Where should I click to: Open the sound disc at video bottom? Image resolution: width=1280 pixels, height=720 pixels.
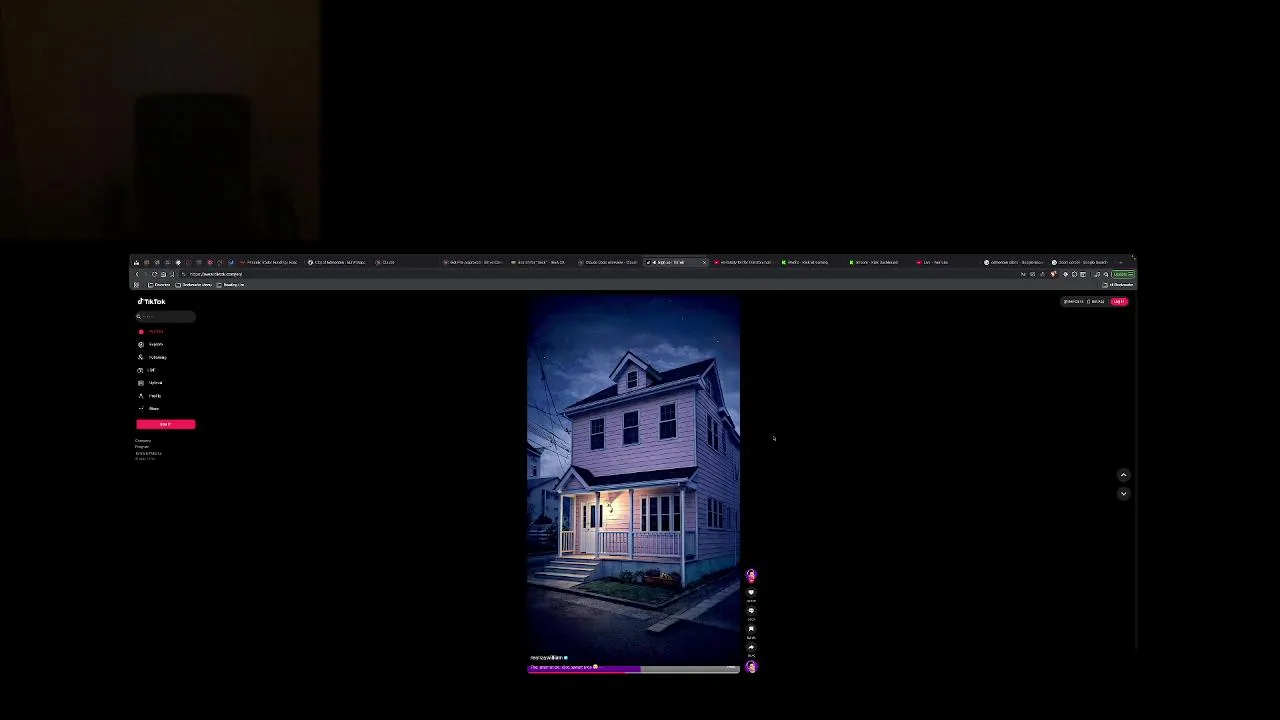coord(751,666)
